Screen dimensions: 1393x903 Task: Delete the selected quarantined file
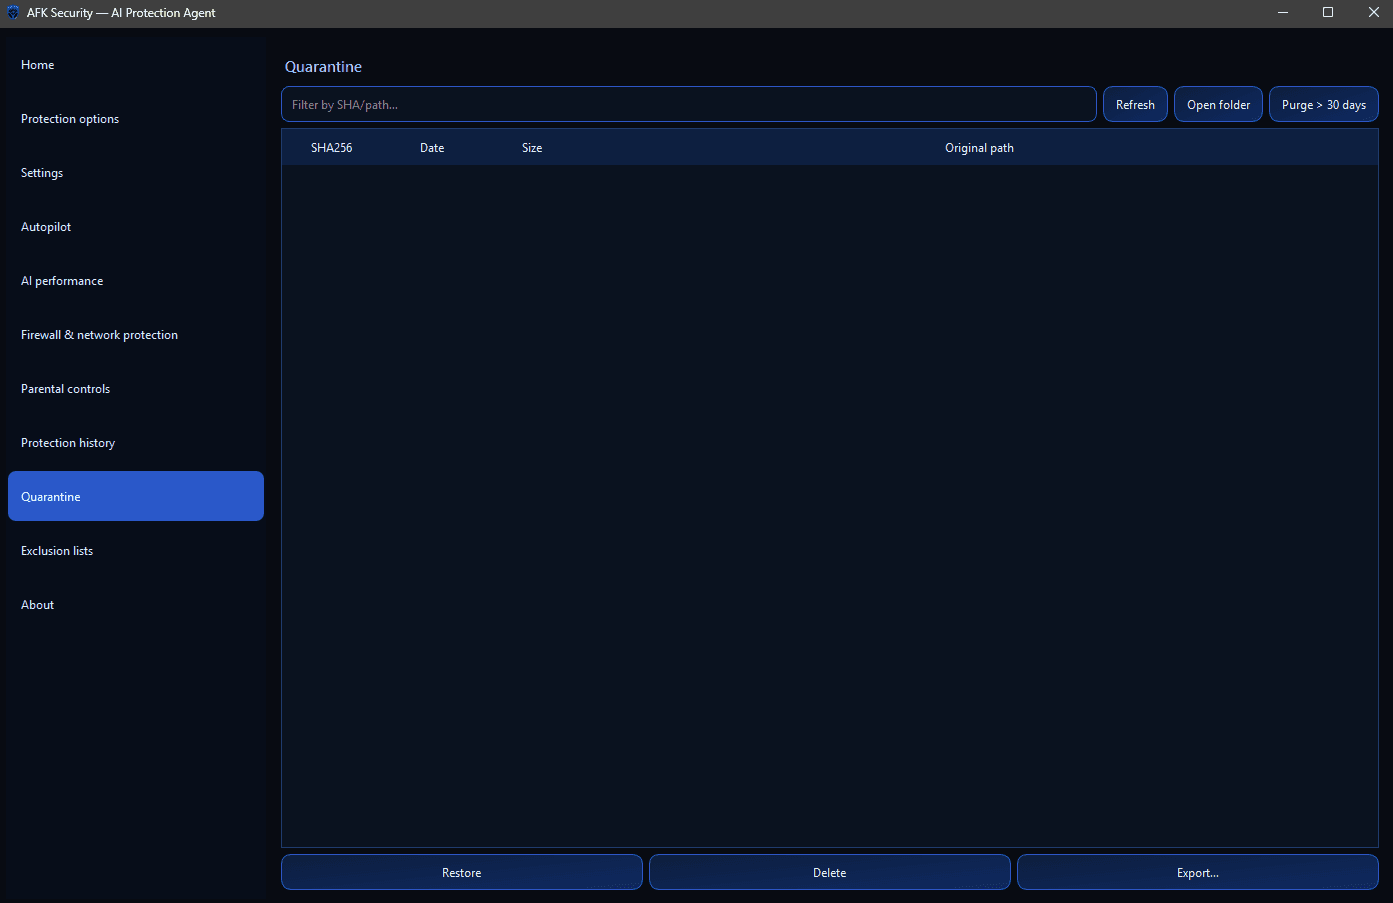click(x=829, y=872)
